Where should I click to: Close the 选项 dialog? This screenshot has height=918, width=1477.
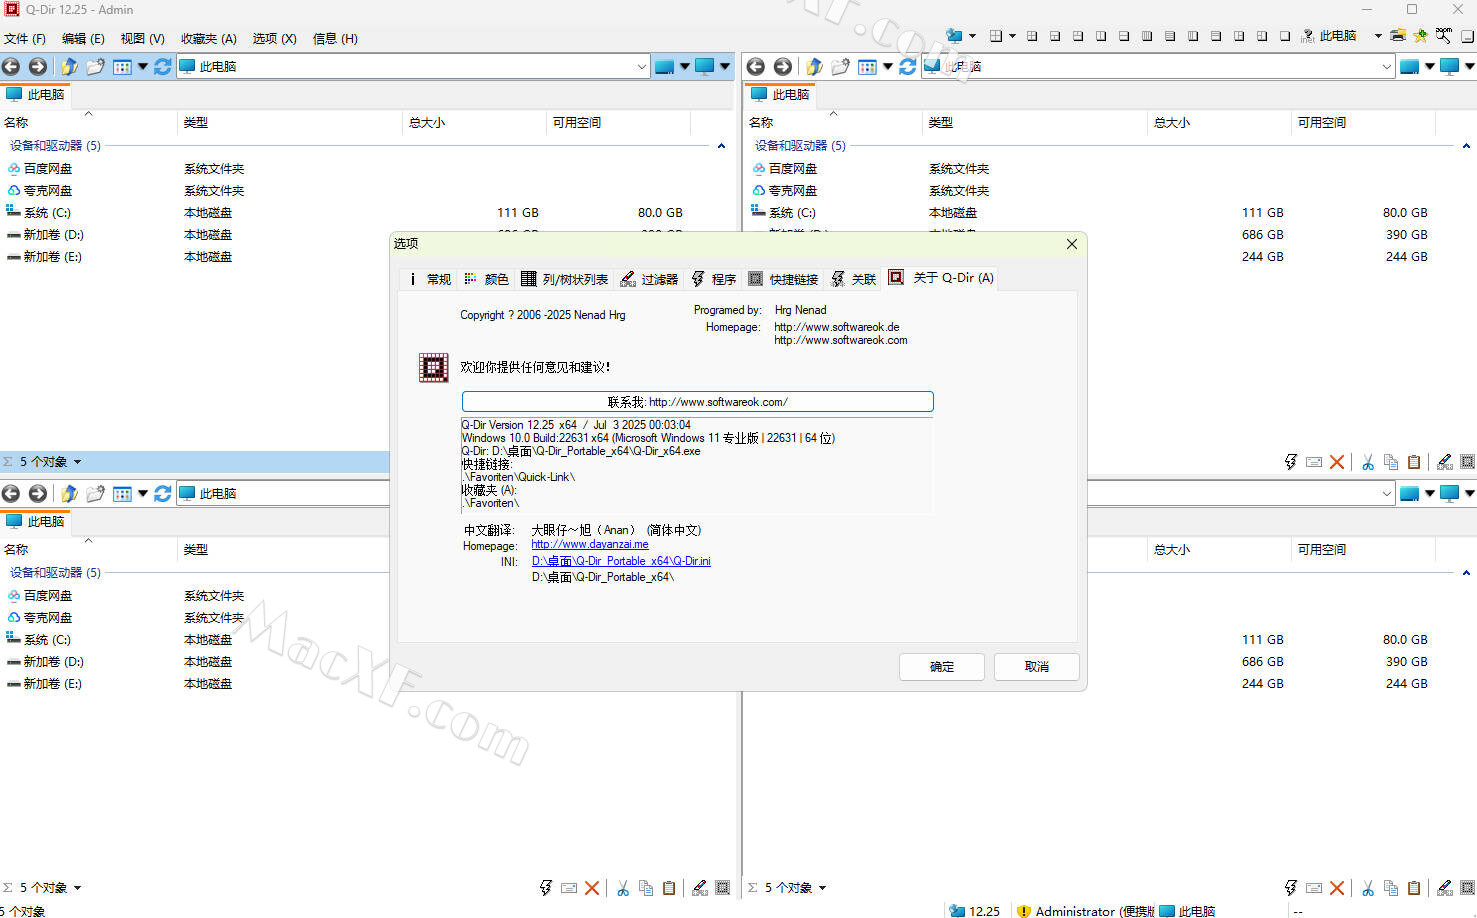click(x=1072, y=244)
